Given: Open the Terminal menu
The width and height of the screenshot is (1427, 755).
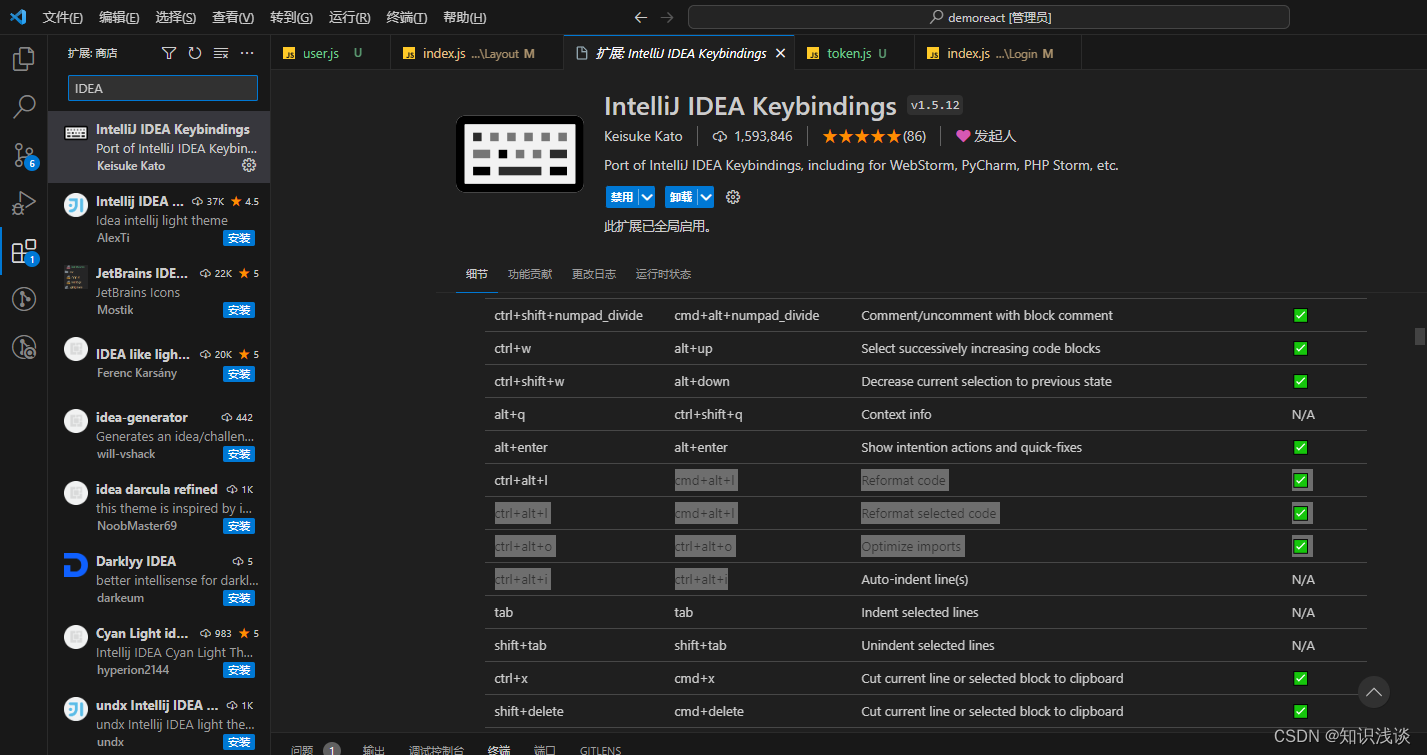Looking at the screenshot, I should (x=407, y=17).
